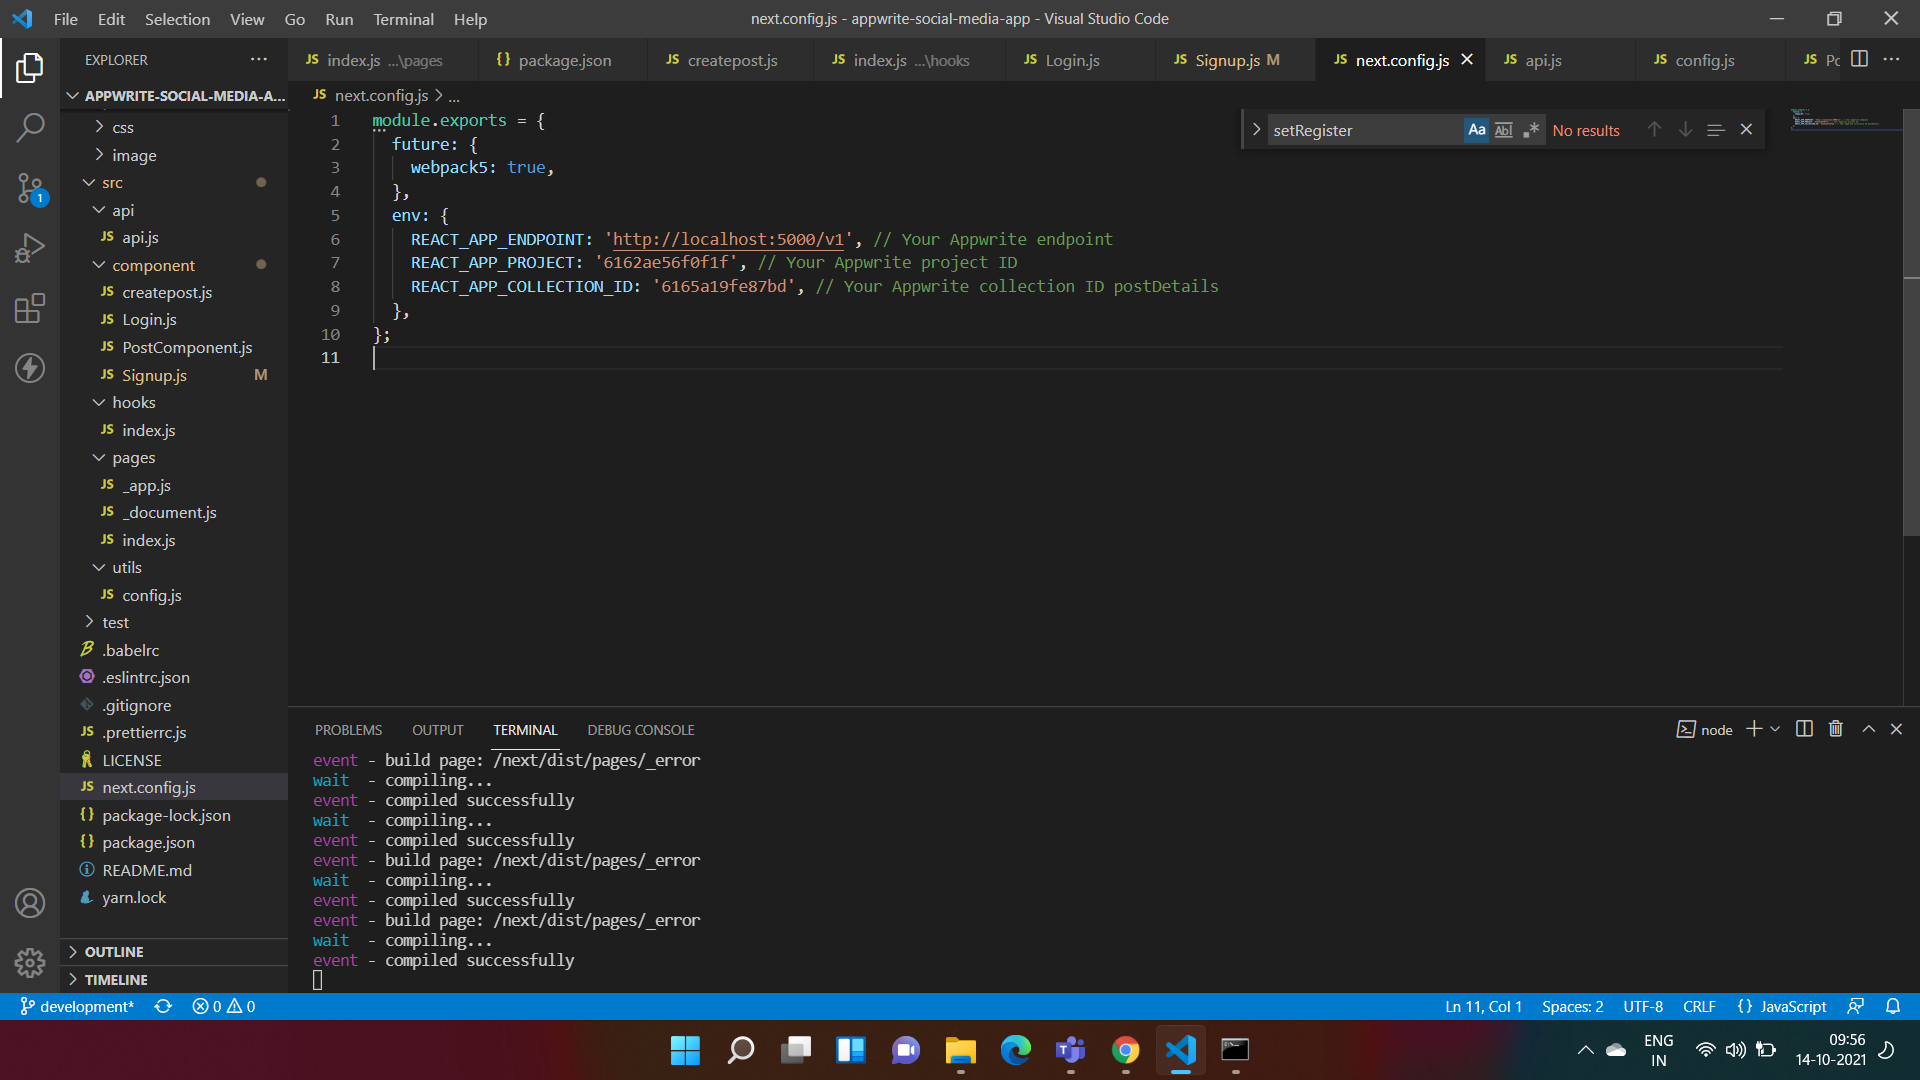Open the File menu

[x=65, y=19]
